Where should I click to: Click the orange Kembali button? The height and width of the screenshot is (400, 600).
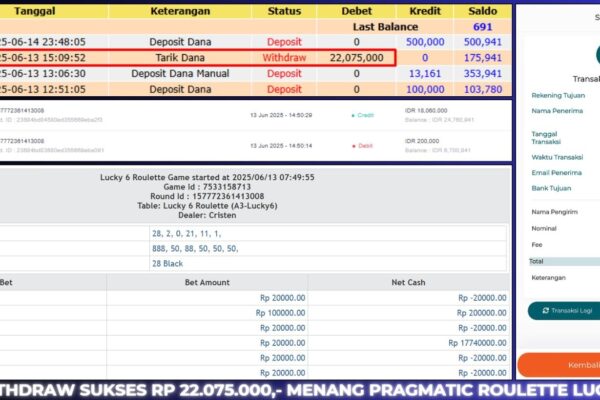pos(559,365)
